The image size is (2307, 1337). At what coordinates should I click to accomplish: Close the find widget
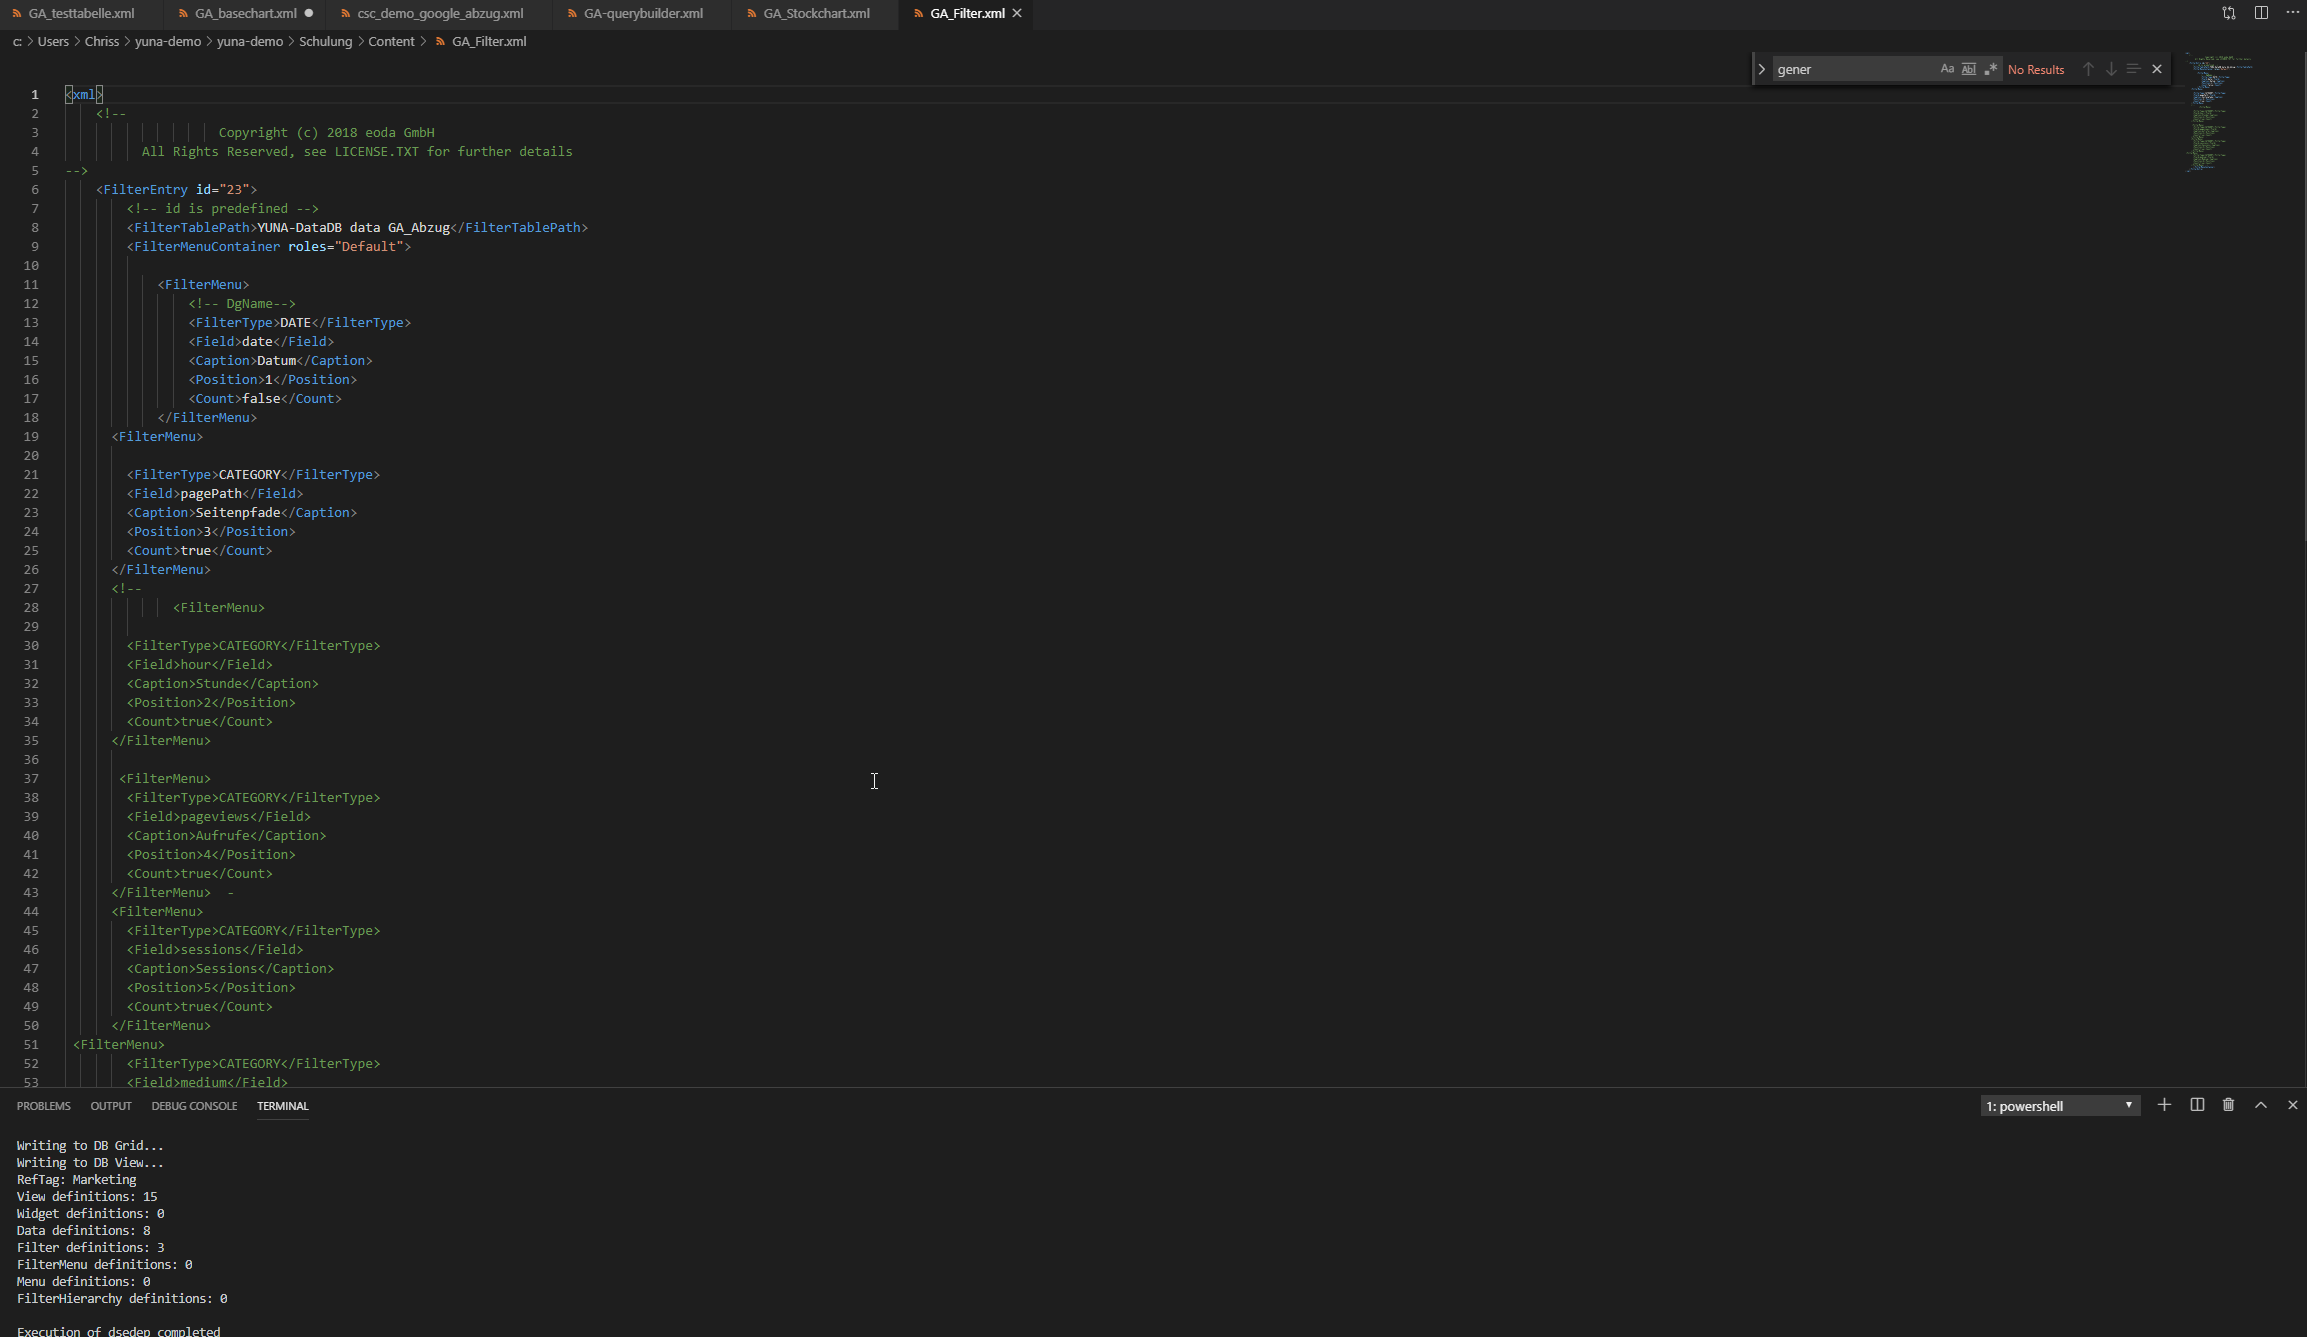coord(2157,69)
